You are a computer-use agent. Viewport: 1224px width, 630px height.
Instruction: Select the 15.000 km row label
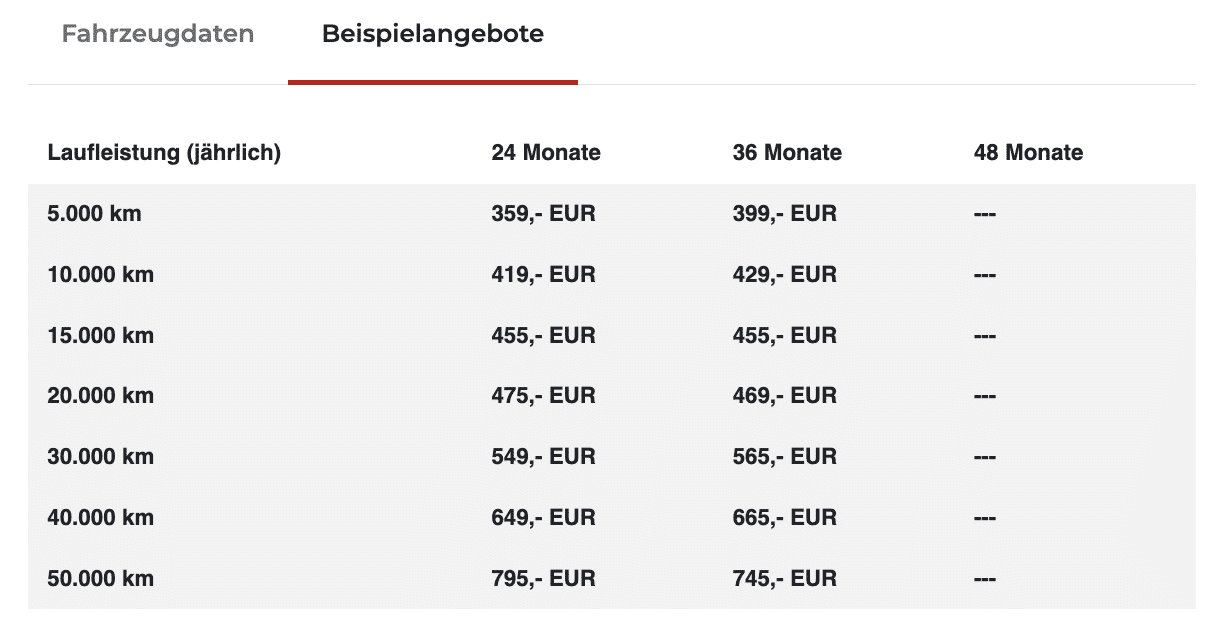tap(100, 336)
